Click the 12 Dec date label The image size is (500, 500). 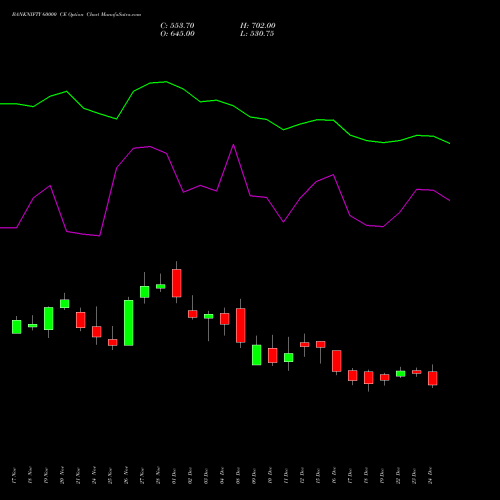click(x=302, y=476)
